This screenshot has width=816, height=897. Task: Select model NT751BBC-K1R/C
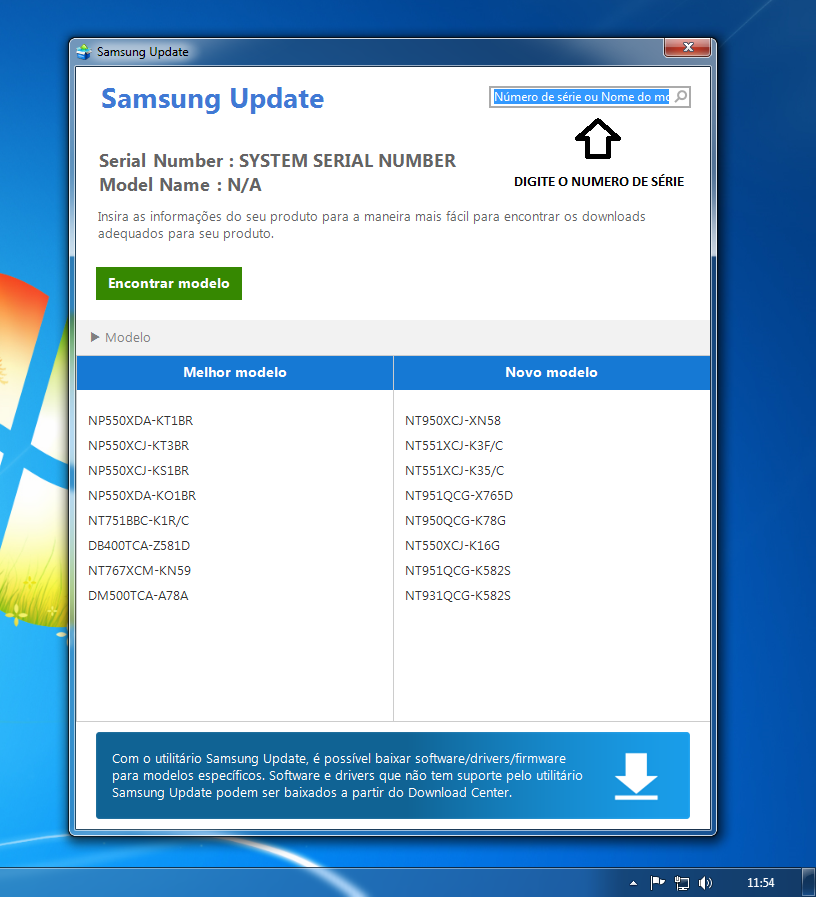(x=138, y=521)
